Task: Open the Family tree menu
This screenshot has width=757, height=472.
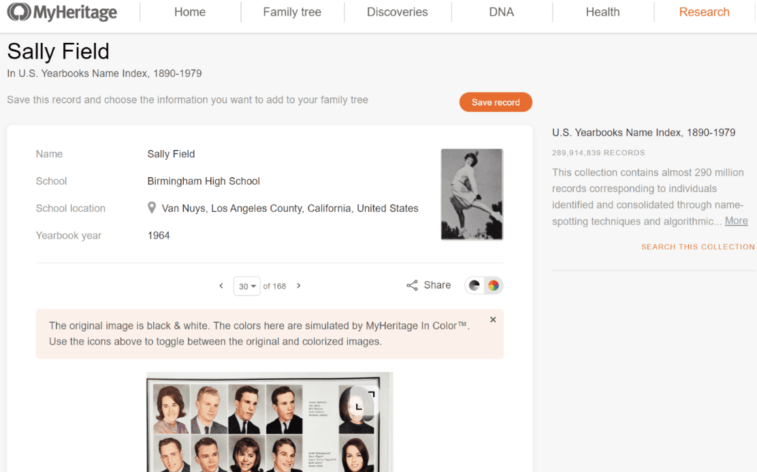Action: (293, 12)
